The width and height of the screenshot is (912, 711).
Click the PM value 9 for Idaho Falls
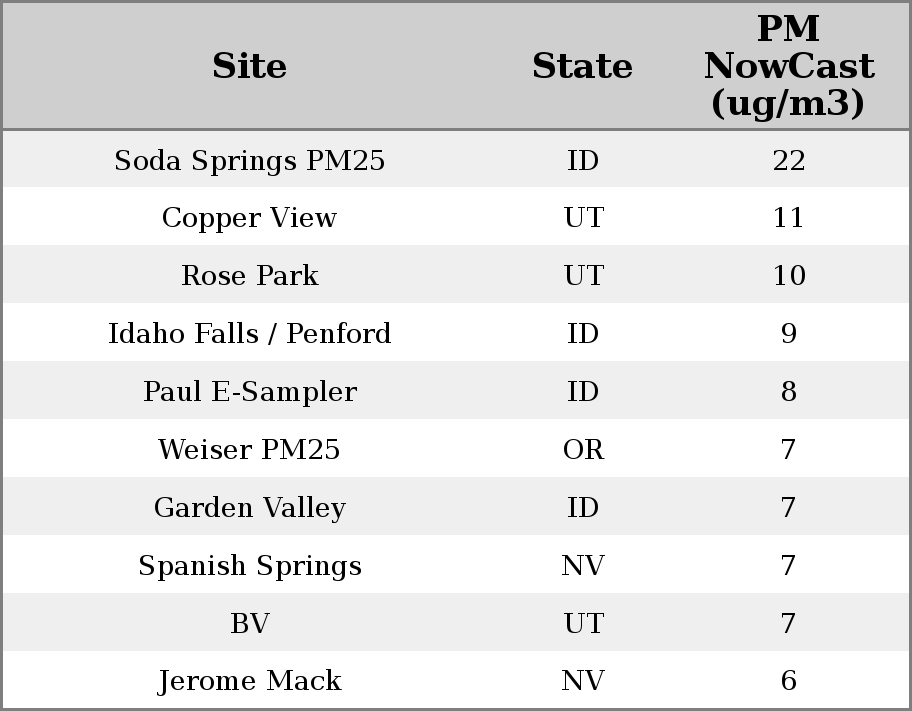coord(788,334)
